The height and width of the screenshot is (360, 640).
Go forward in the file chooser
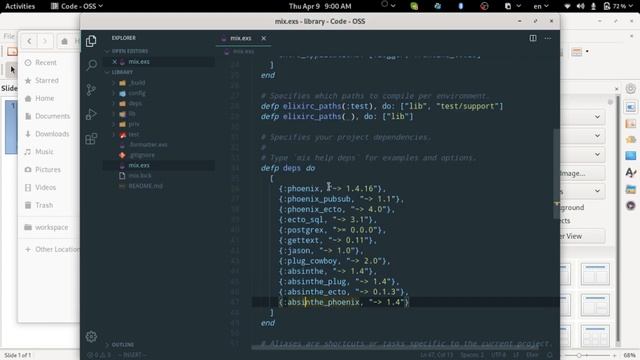coord(45,41)
